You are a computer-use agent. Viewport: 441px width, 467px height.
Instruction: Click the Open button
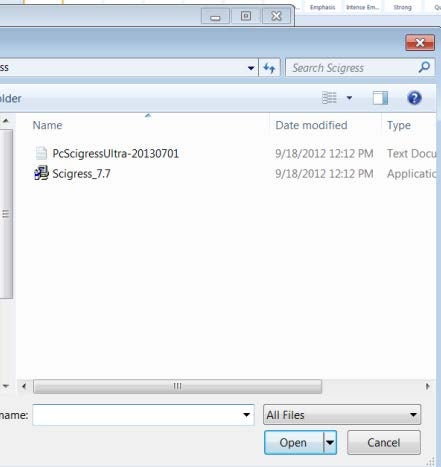293,443
